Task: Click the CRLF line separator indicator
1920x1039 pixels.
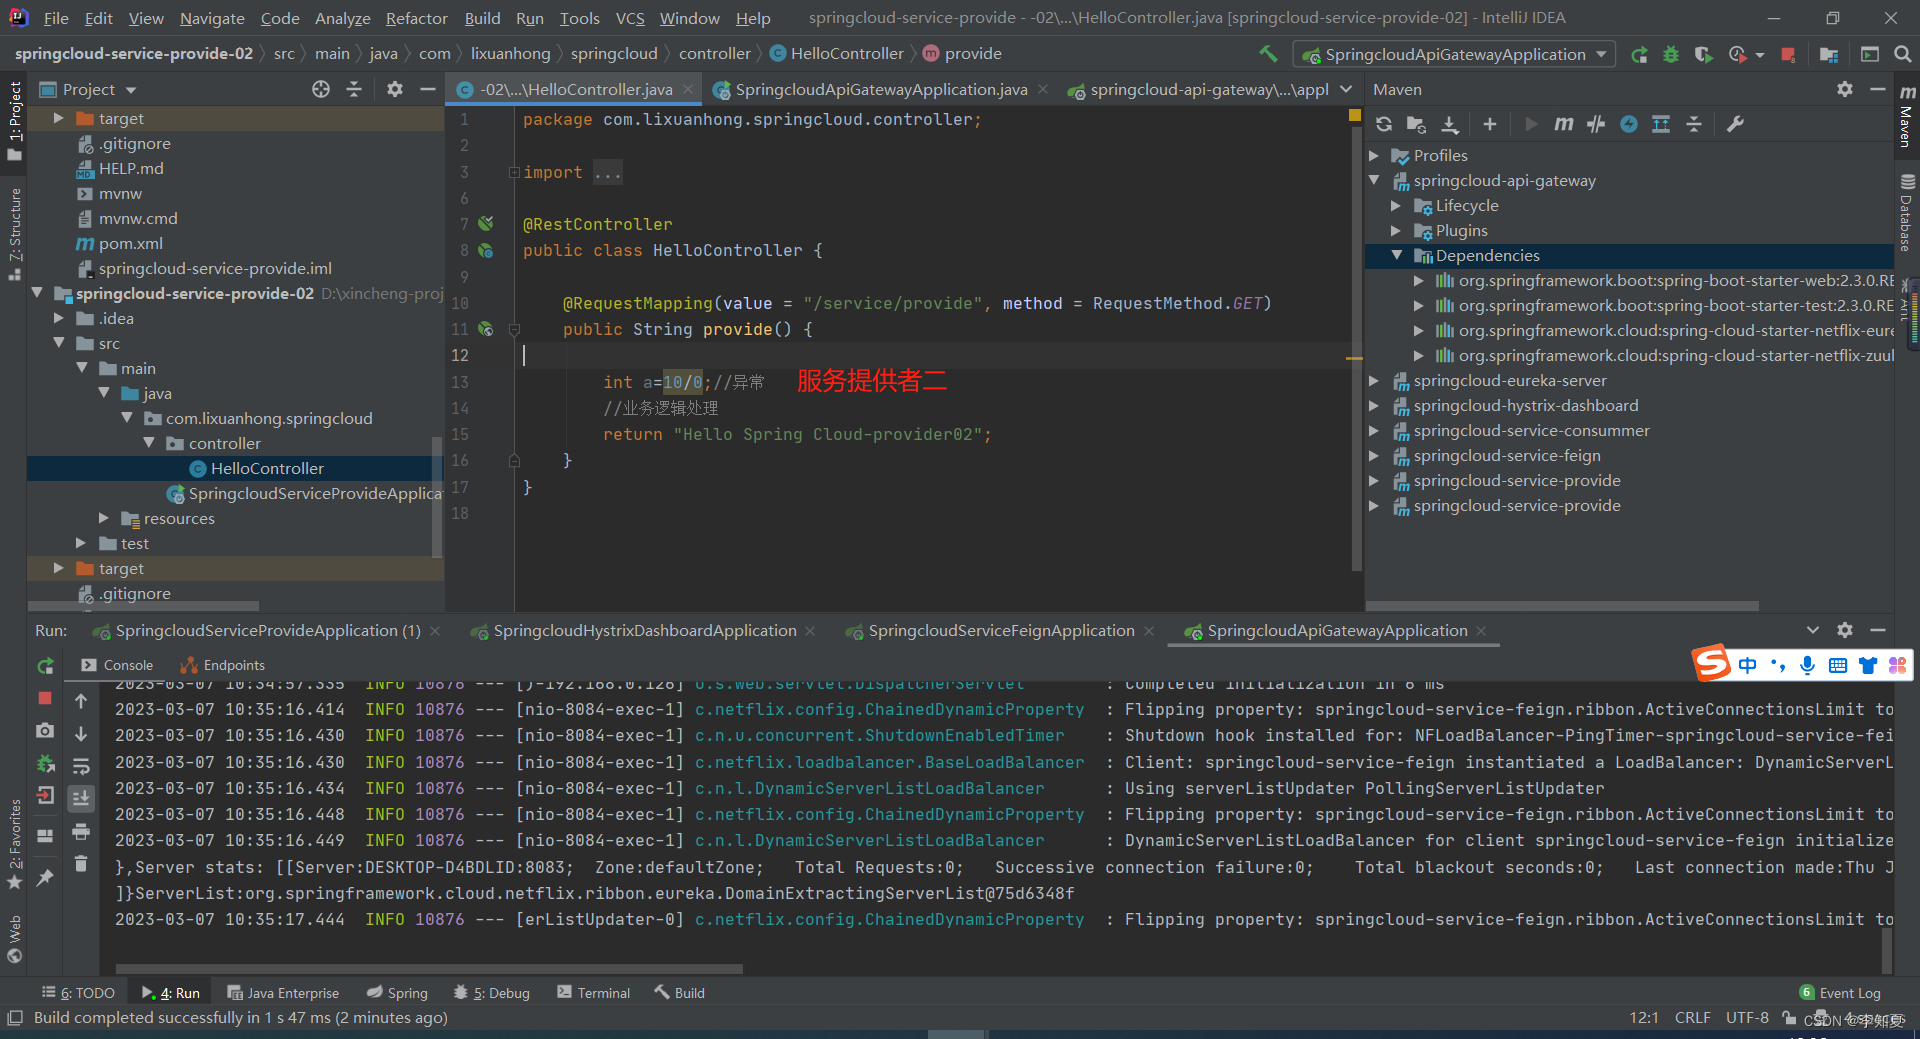Action: 1692,1018
